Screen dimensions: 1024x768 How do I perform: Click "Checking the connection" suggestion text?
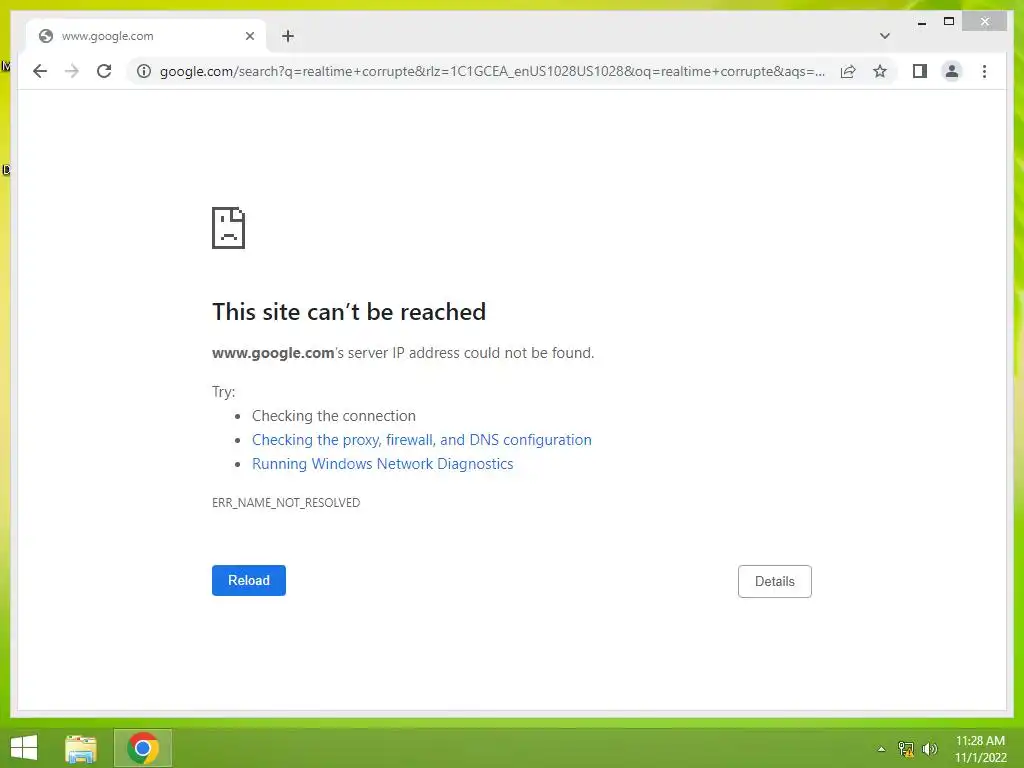pyautogui.click(x=334, y=416)
